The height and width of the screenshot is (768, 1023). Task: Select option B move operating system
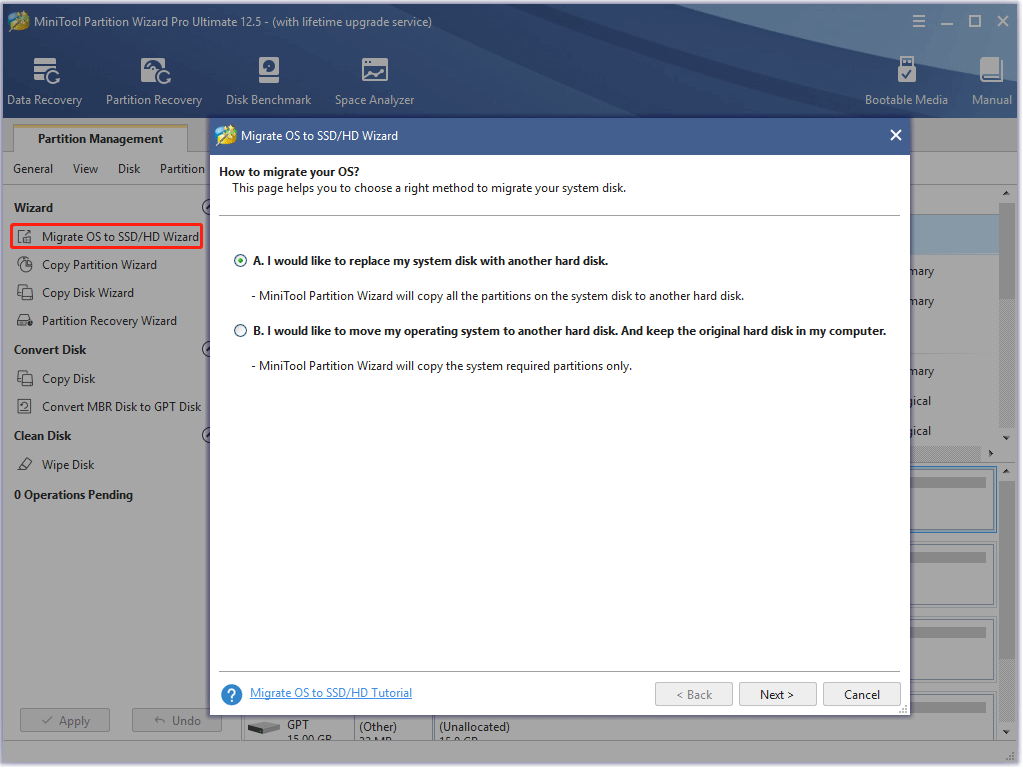240,331
